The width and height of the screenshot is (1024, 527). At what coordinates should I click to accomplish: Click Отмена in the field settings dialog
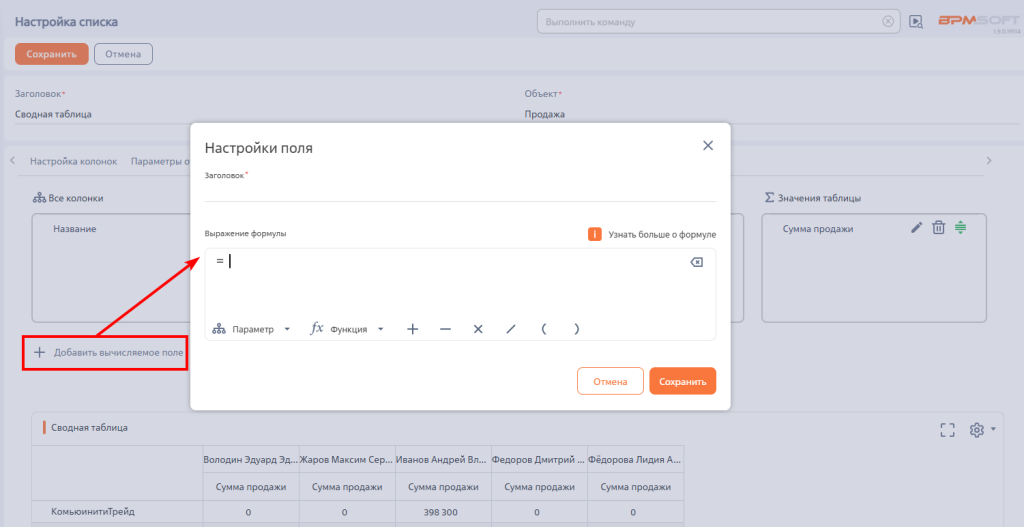(x=610, y=381)
